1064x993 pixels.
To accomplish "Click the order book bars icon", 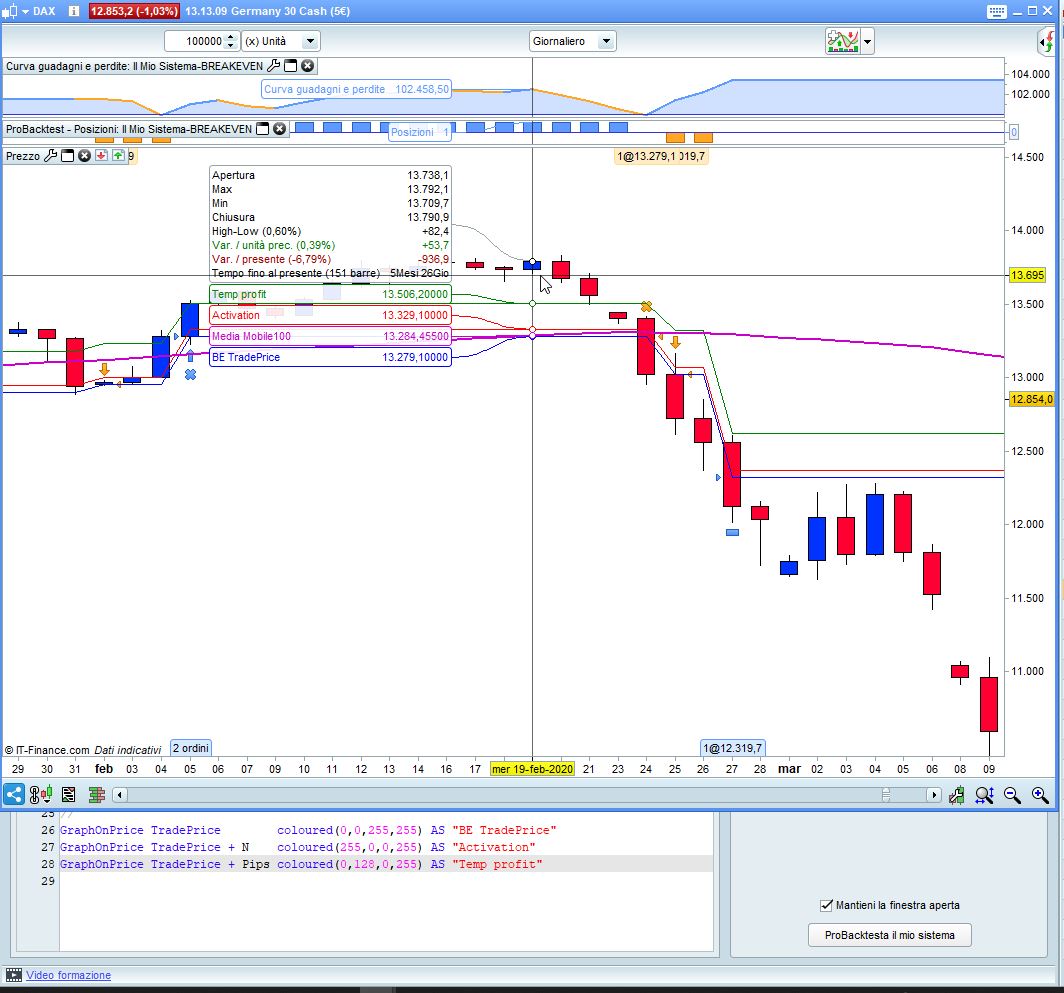I will pyautogui.click(x=96, y=794).
